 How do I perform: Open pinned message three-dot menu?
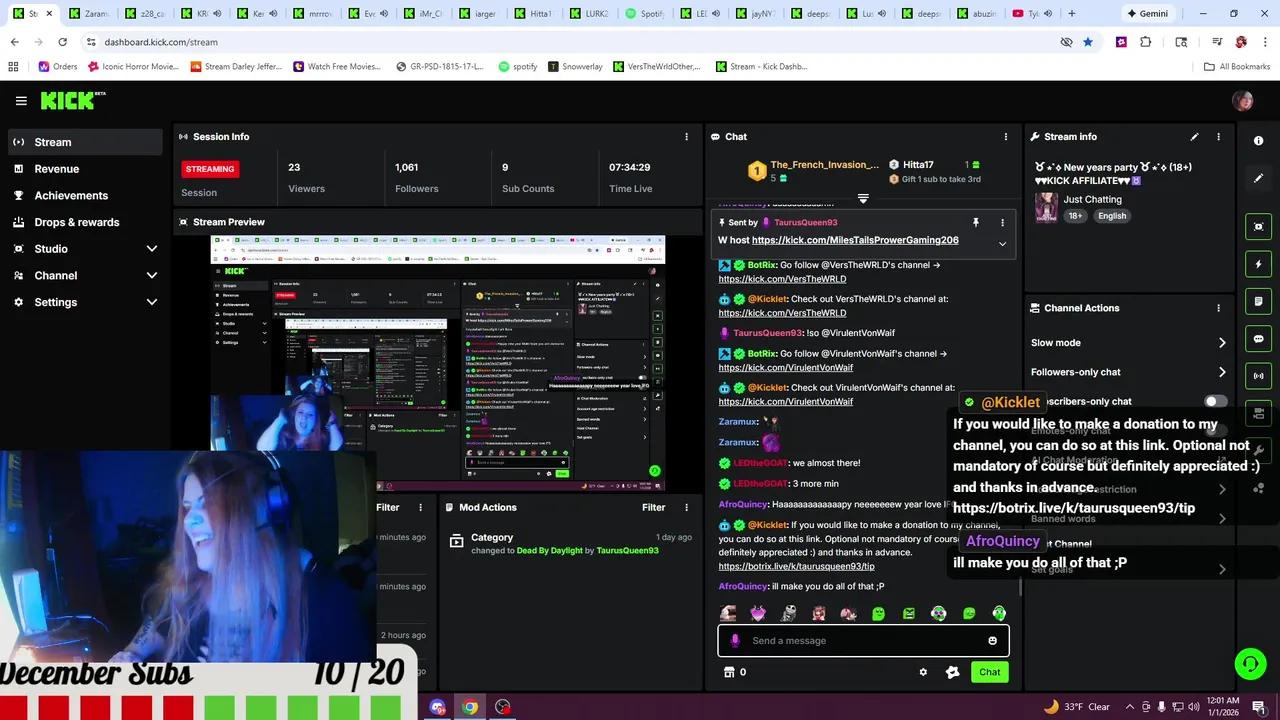tap(1002, 223)
